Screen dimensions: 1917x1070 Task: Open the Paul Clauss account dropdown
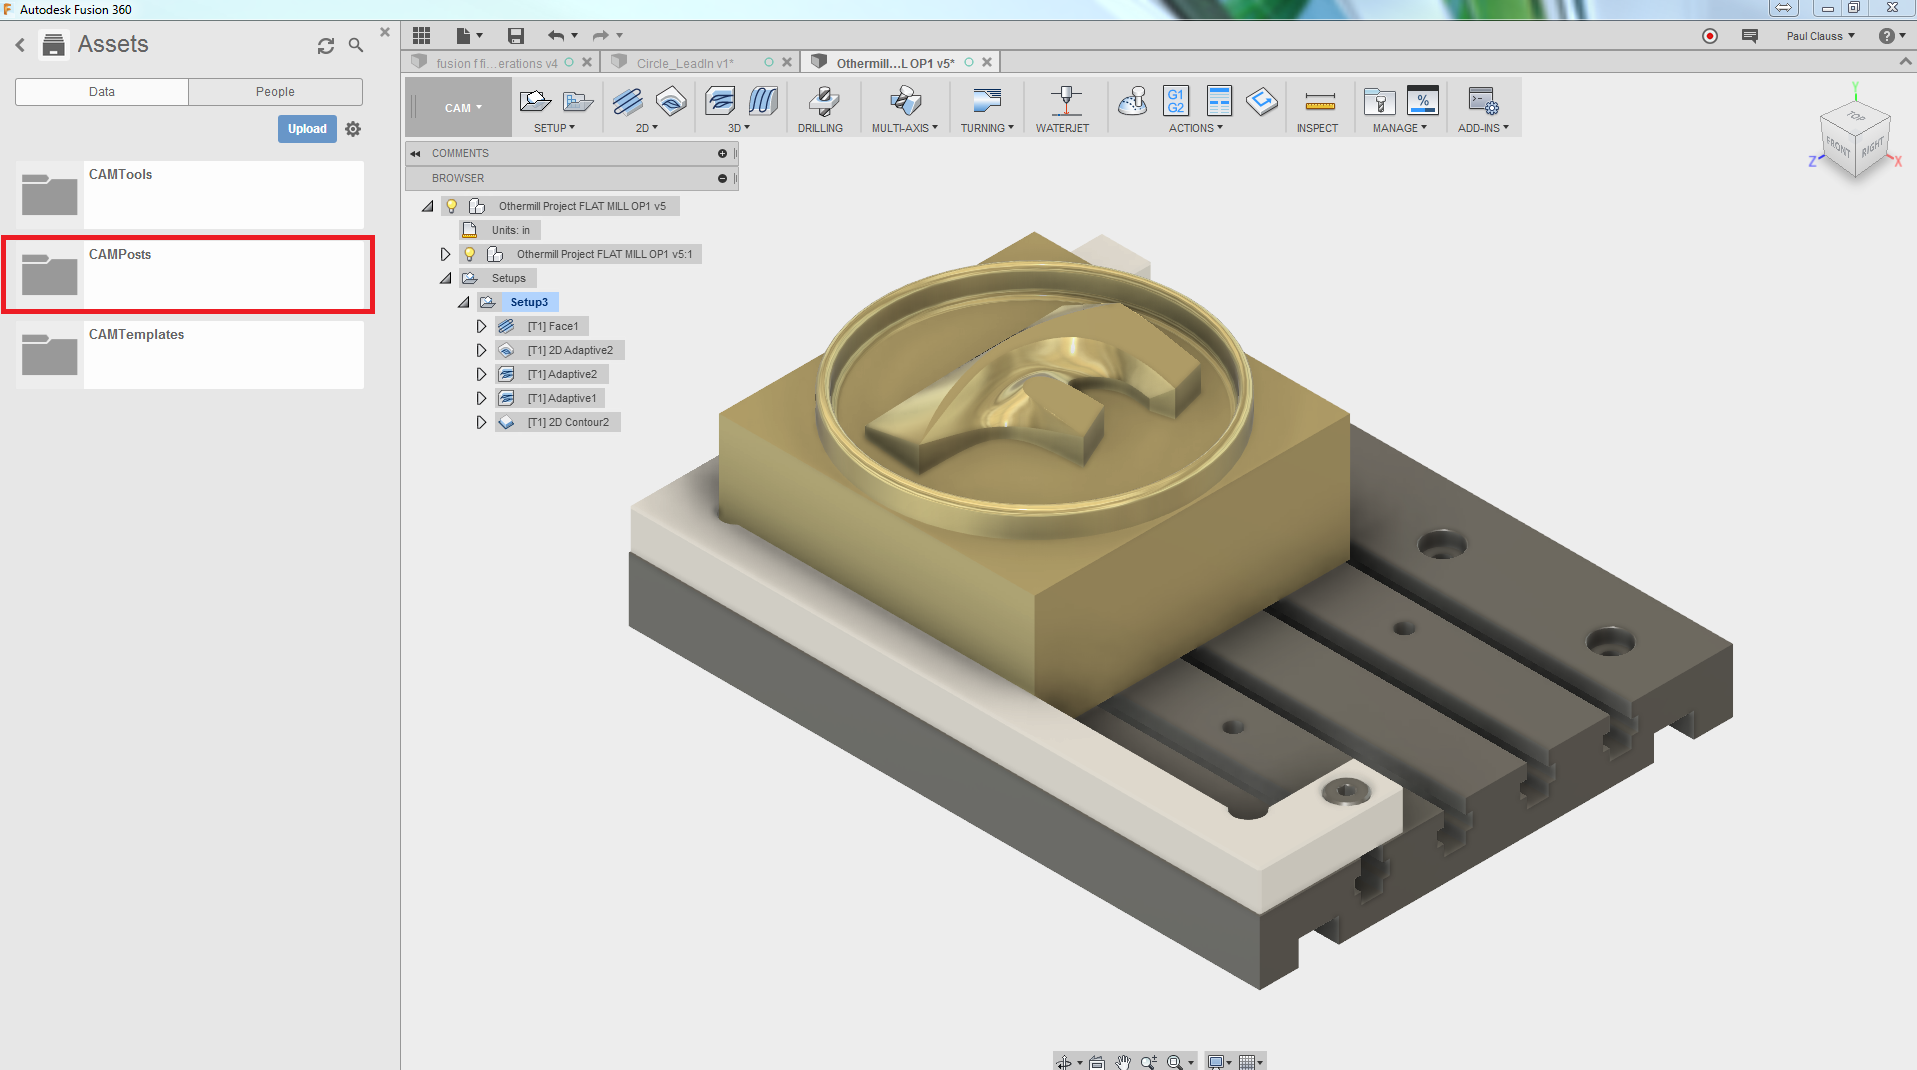click(x=1820, y=36)
